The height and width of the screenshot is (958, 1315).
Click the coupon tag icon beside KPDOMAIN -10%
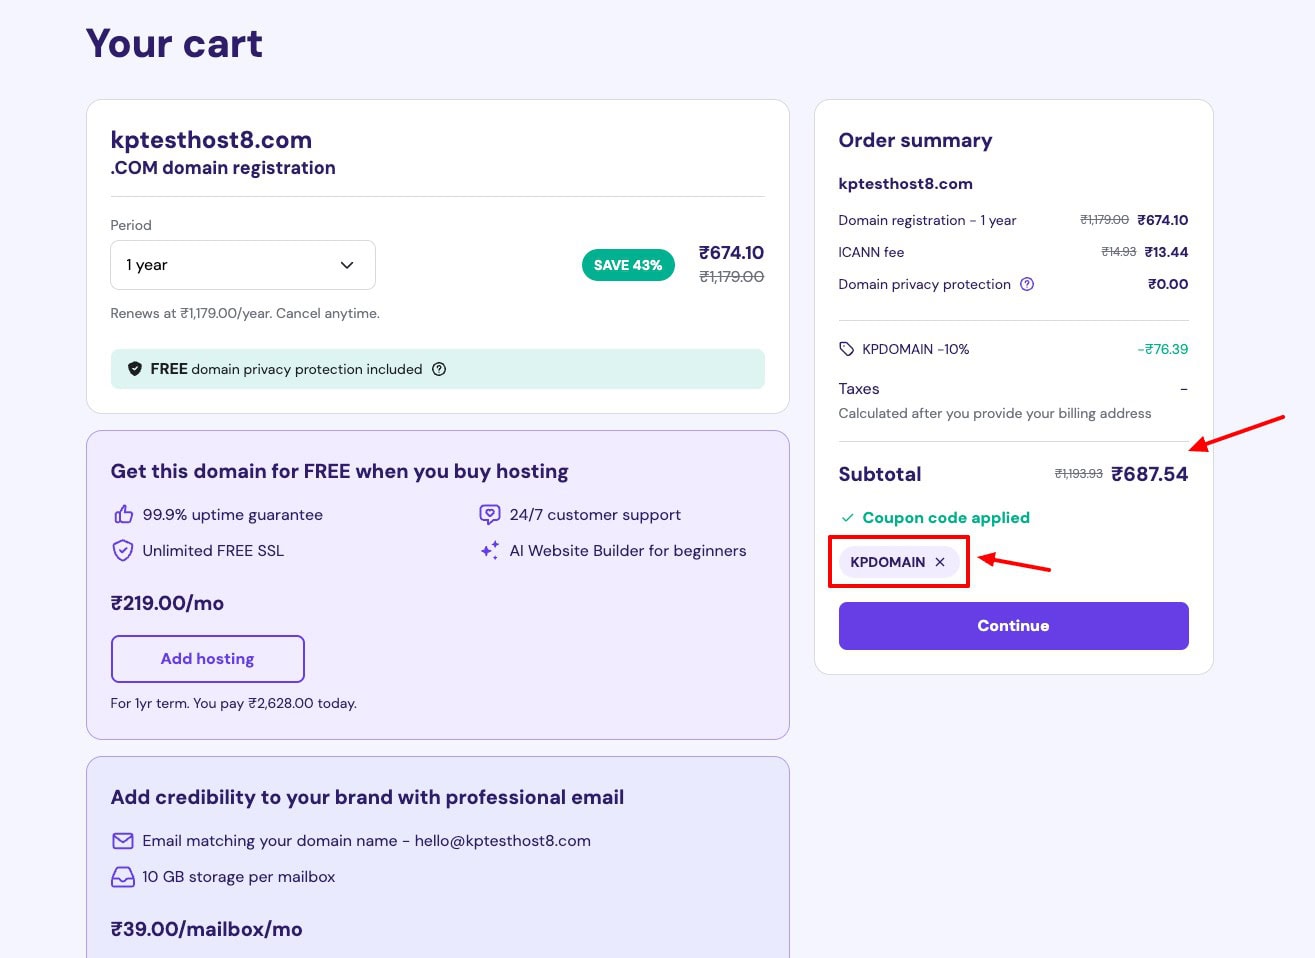tap(847, 349)
